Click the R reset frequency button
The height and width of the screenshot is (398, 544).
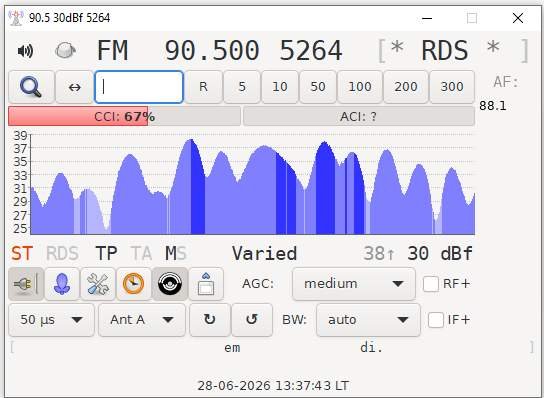click(203, 87)
